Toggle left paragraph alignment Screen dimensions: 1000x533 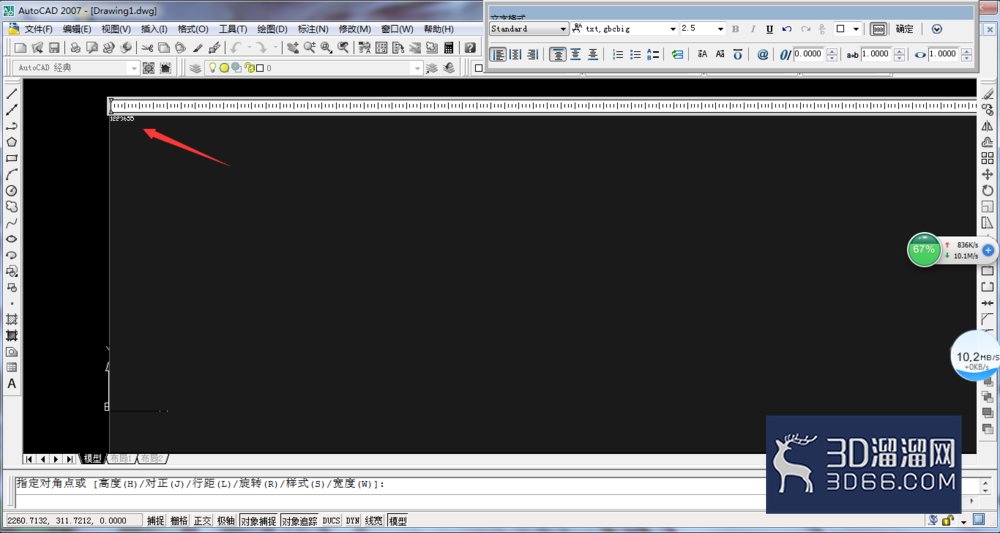(498, 55)
